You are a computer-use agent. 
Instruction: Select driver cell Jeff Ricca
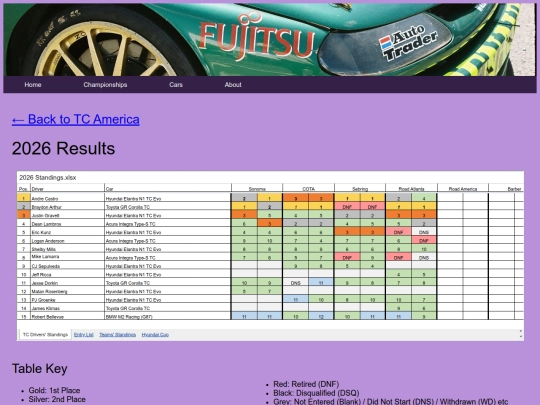pos(67,274)
